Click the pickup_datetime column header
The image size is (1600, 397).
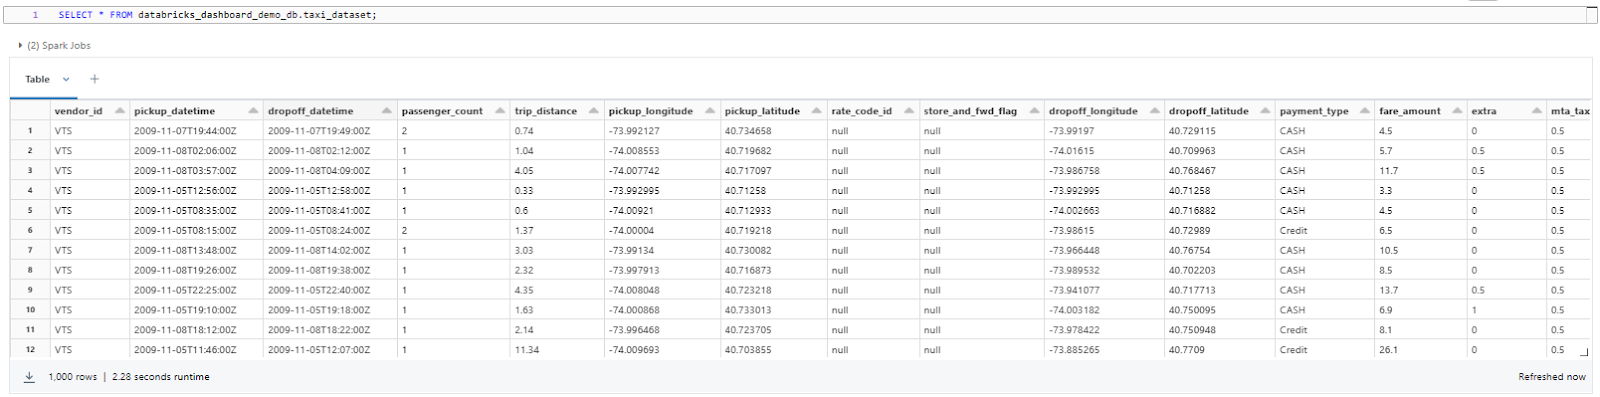coord(196,111)
